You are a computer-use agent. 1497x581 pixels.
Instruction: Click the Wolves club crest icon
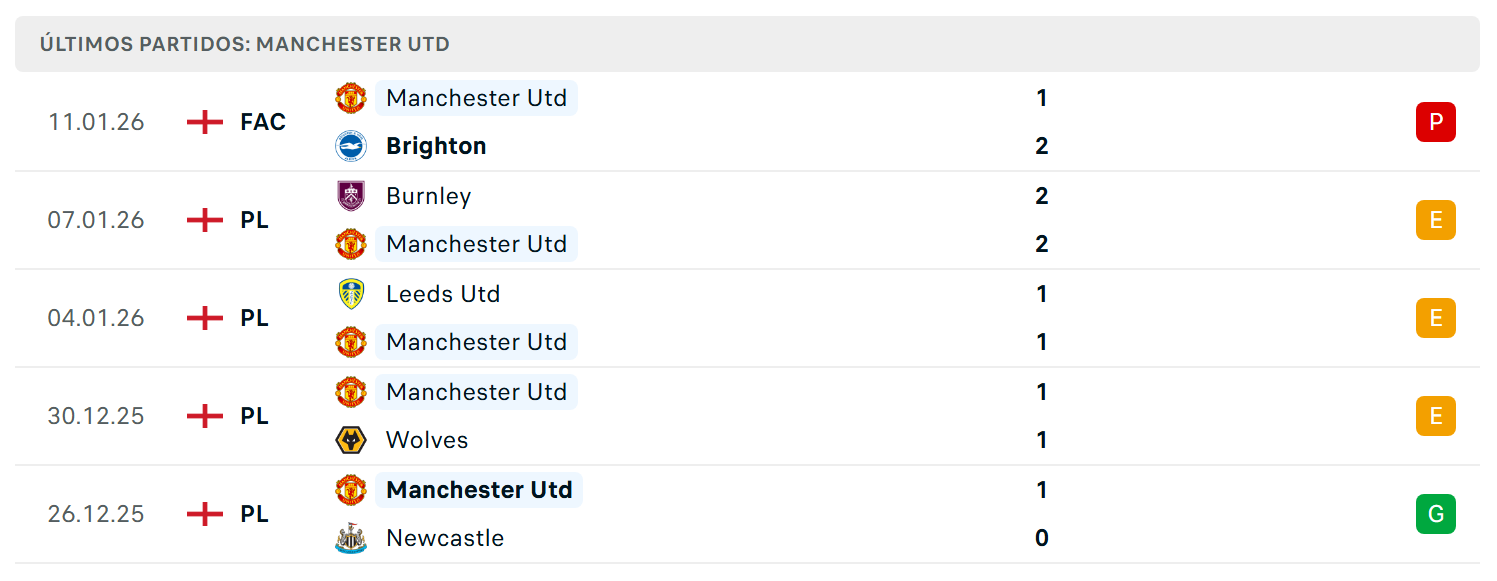point(351,440)
